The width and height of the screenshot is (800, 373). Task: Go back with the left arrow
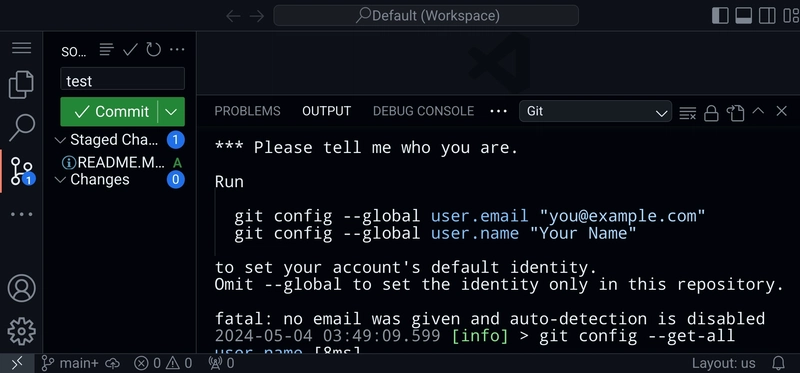[233, 16]
